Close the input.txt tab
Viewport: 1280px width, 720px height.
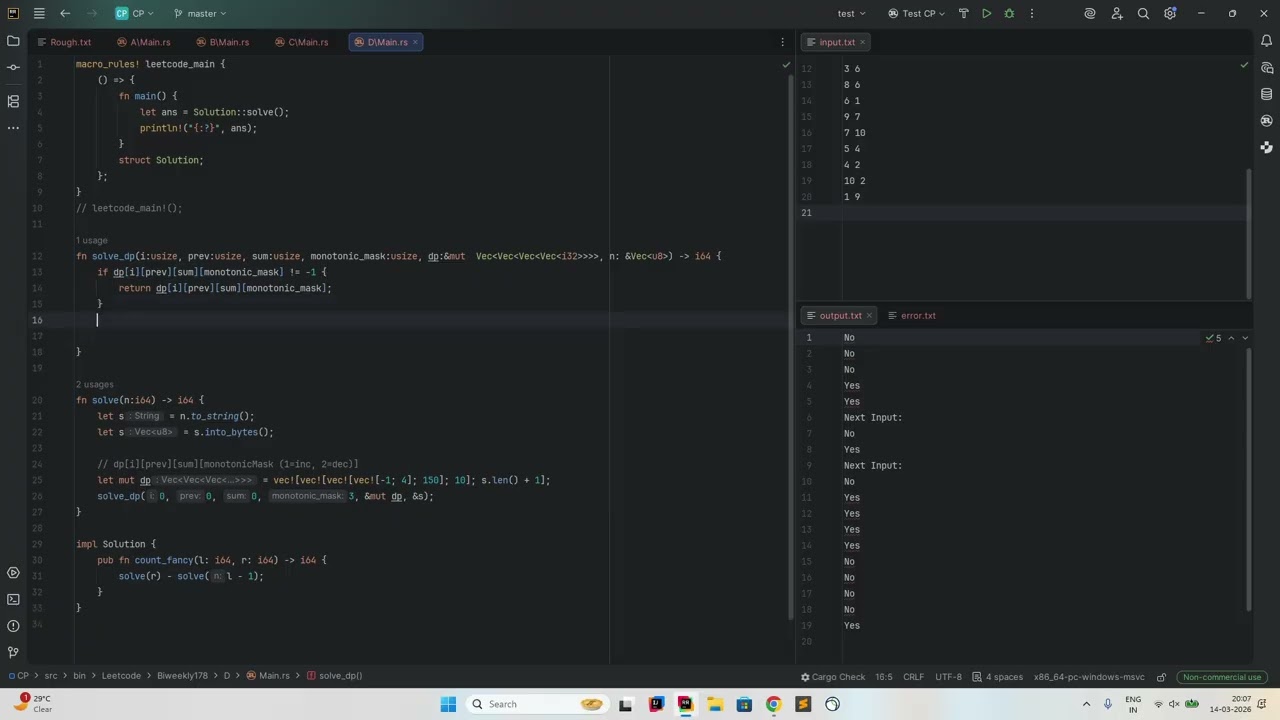[862, 42]
